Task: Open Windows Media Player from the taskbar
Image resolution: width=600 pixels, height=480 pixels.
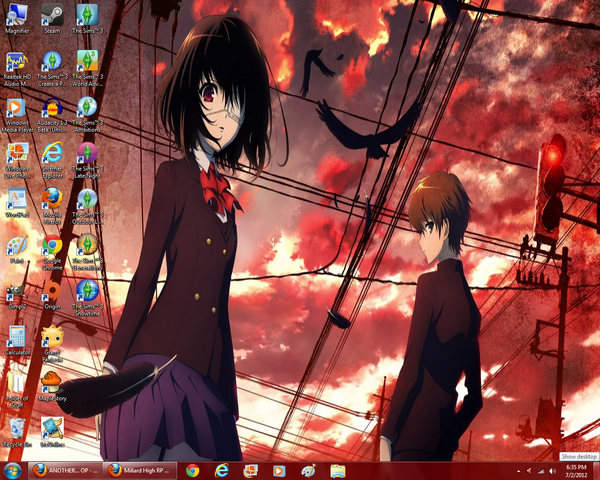Action: (279, 471)
